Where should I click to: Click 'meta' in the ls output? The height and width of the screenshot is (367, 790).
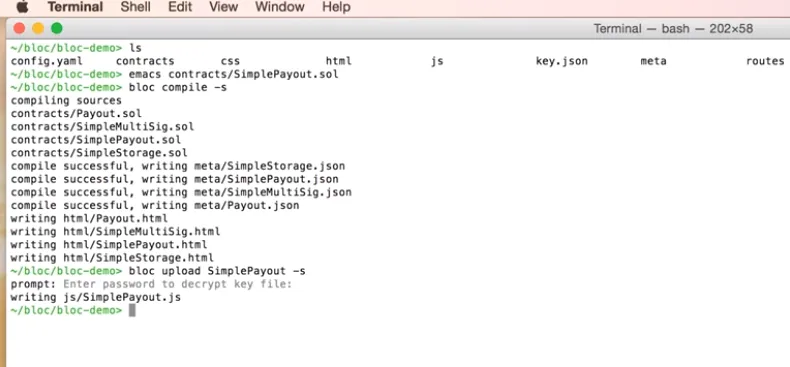click(x=653, y=62)
